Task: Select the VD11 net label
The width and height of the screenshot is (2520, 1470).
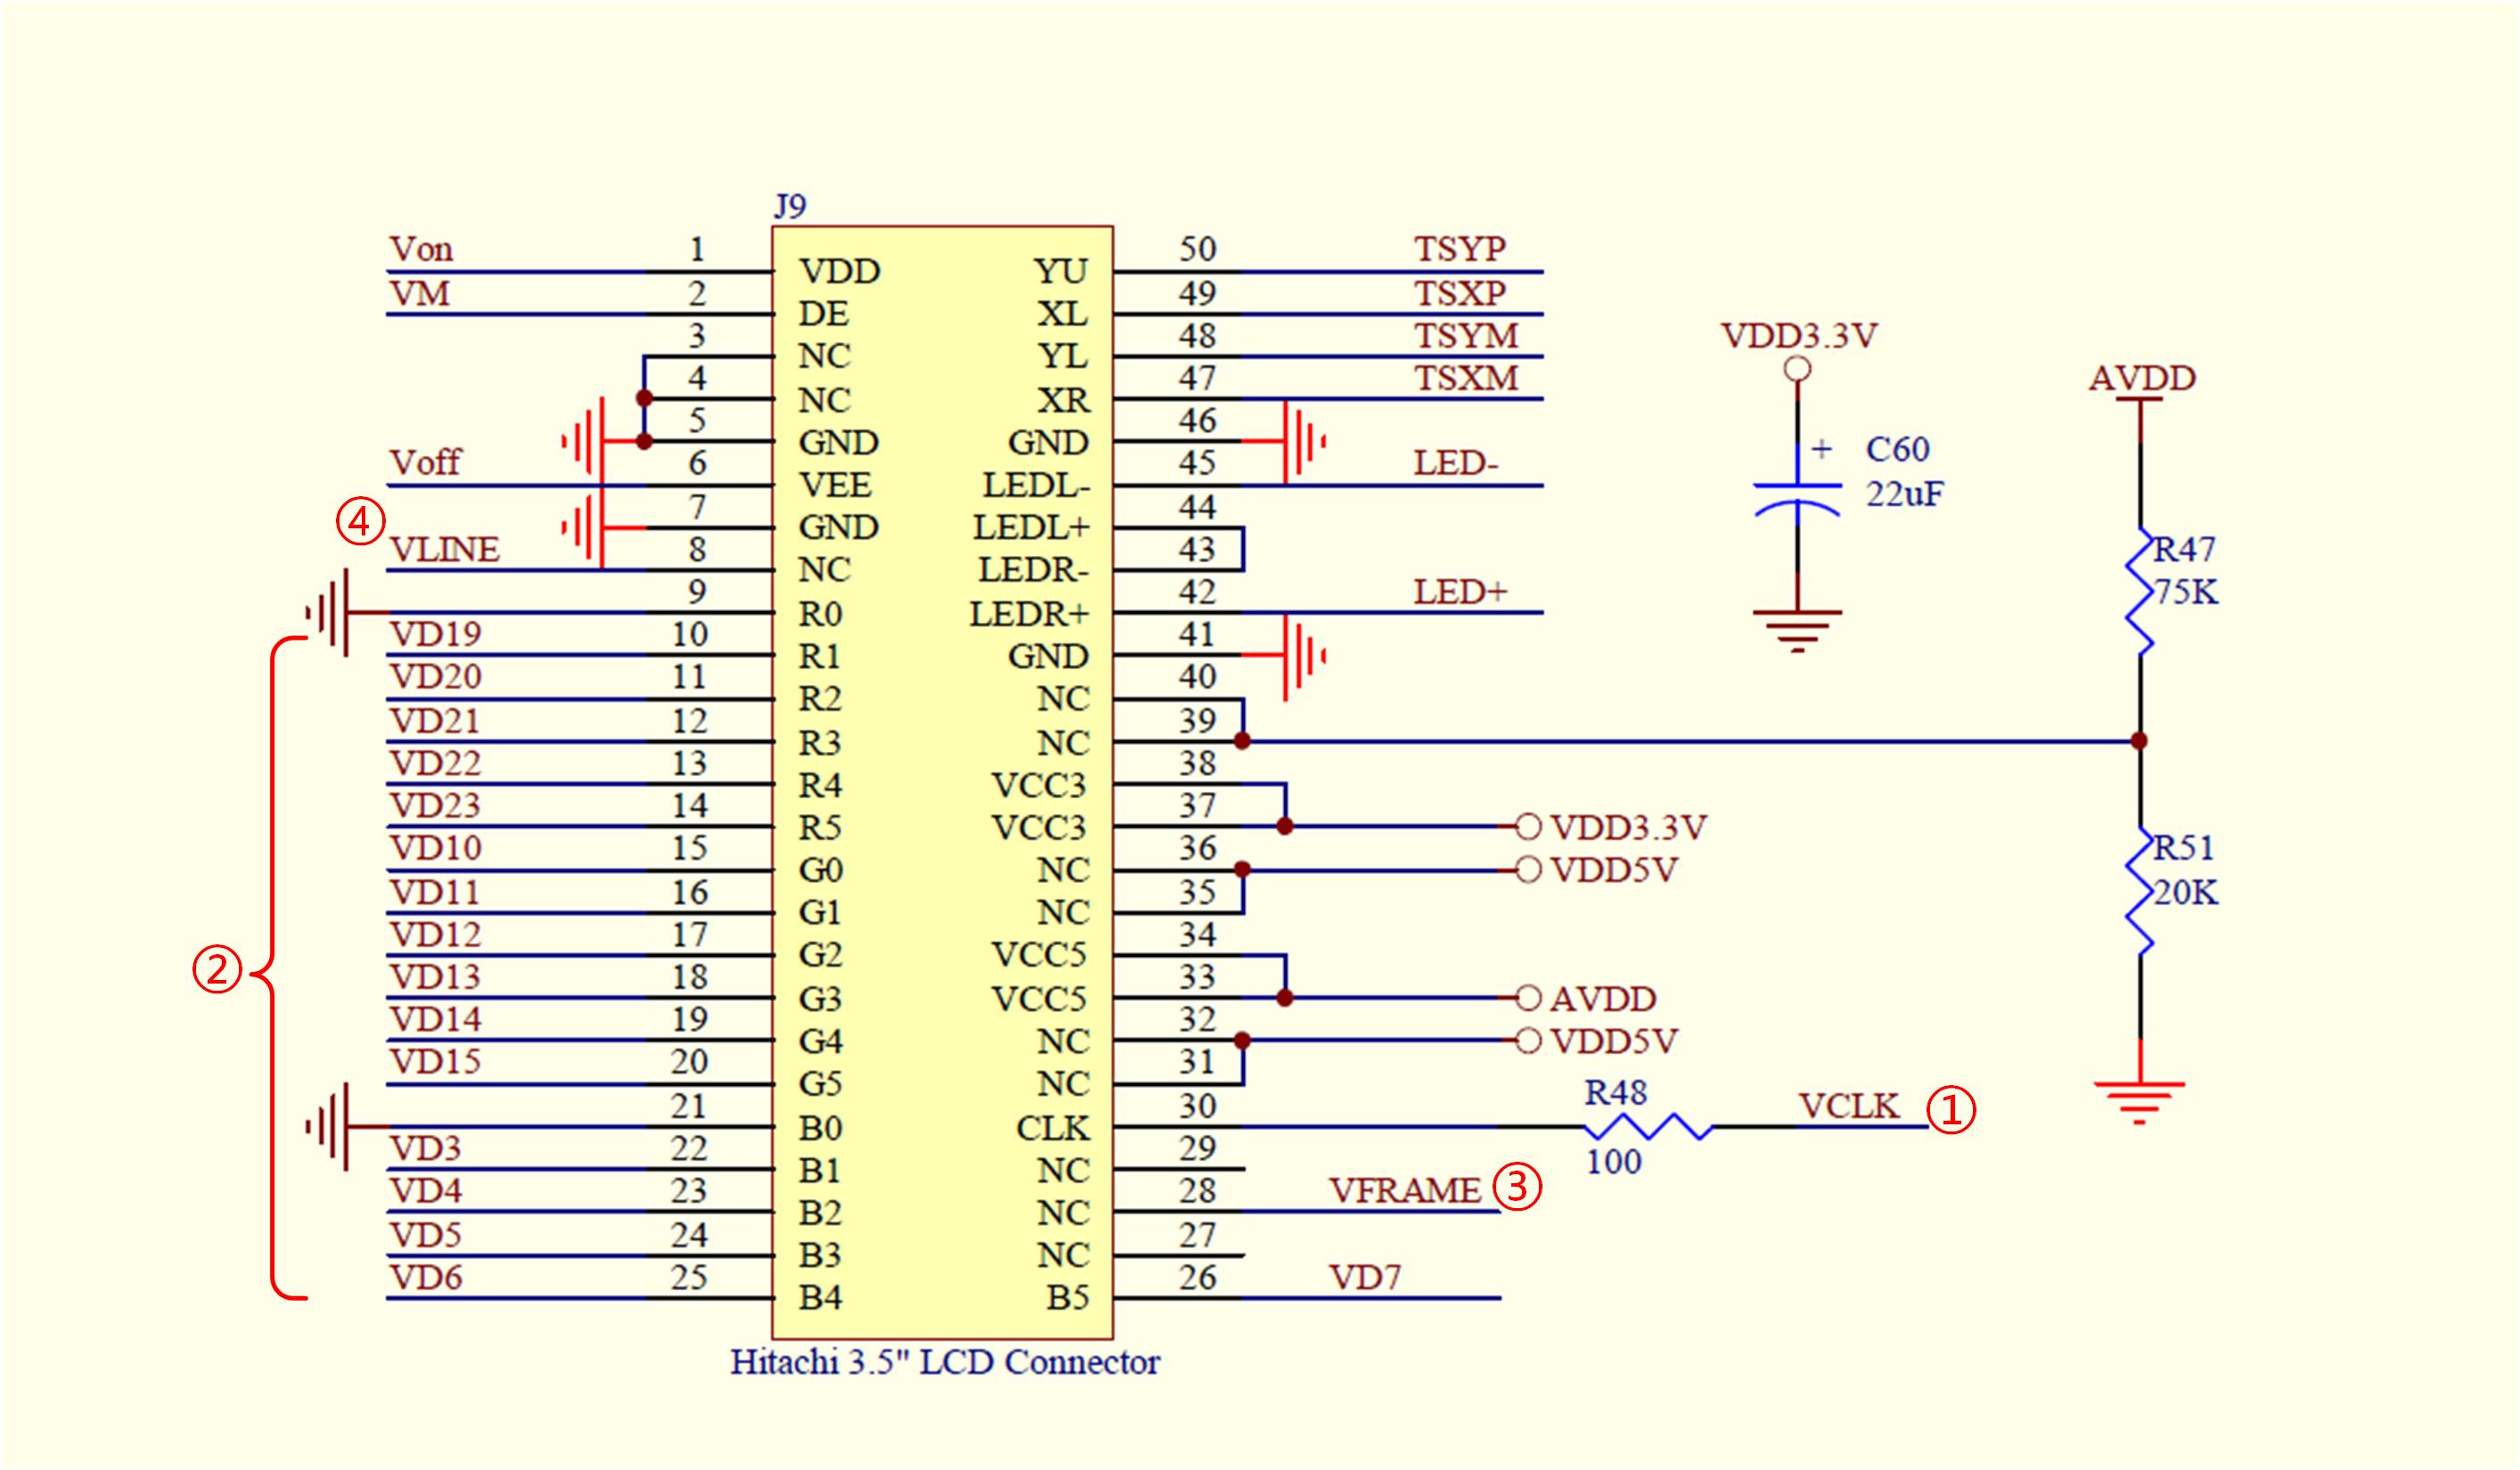Action: click(x=436, y=891)
